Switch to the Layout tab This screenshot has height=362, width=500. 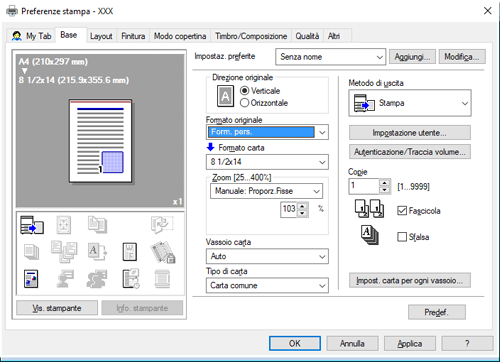click(101, 36)
